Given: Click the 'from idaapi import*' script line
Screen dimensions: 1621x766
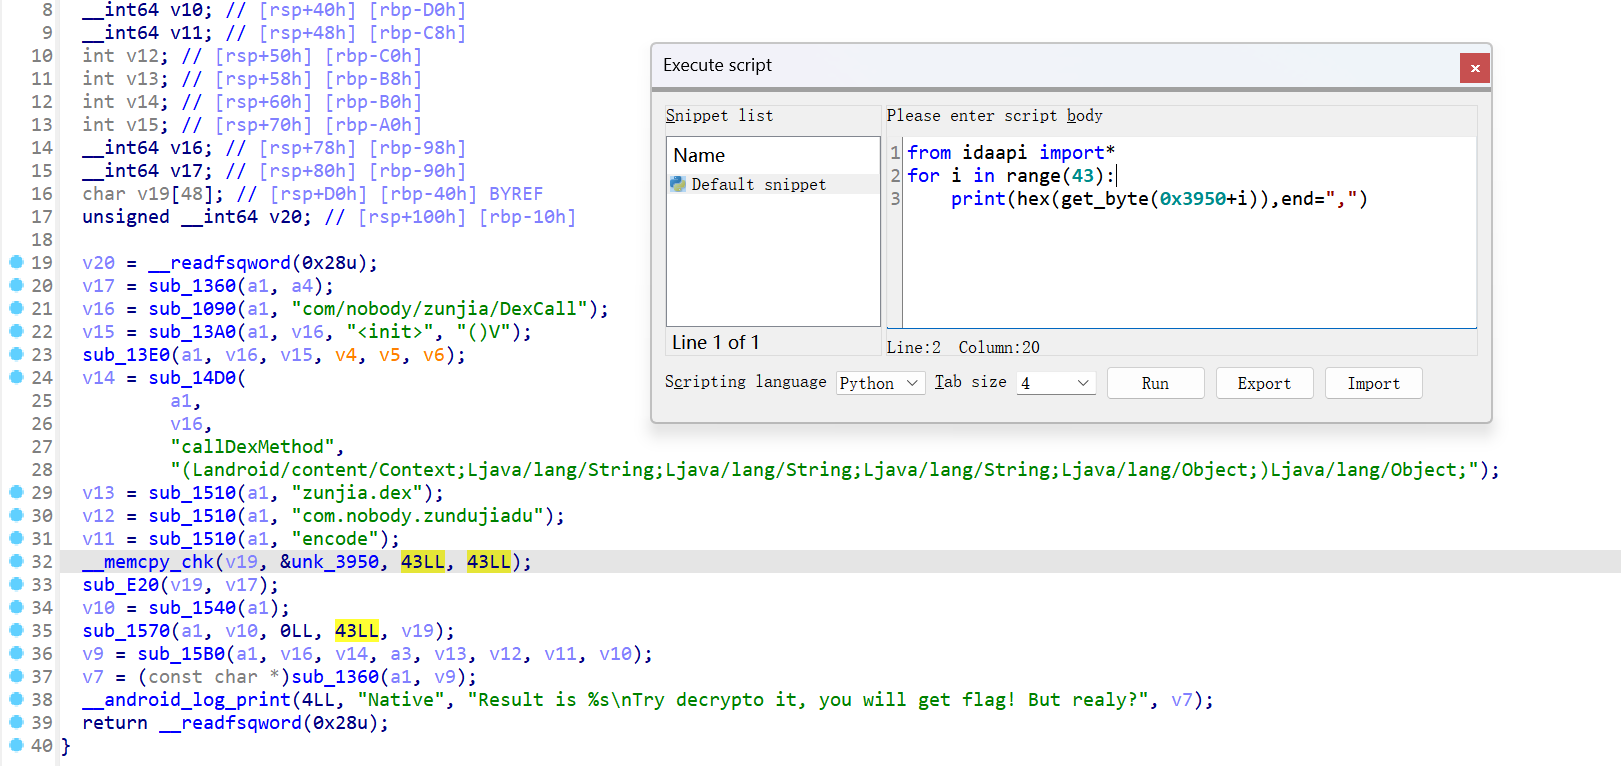Looking at the screenshot, I should click(x=1011, y=152).
